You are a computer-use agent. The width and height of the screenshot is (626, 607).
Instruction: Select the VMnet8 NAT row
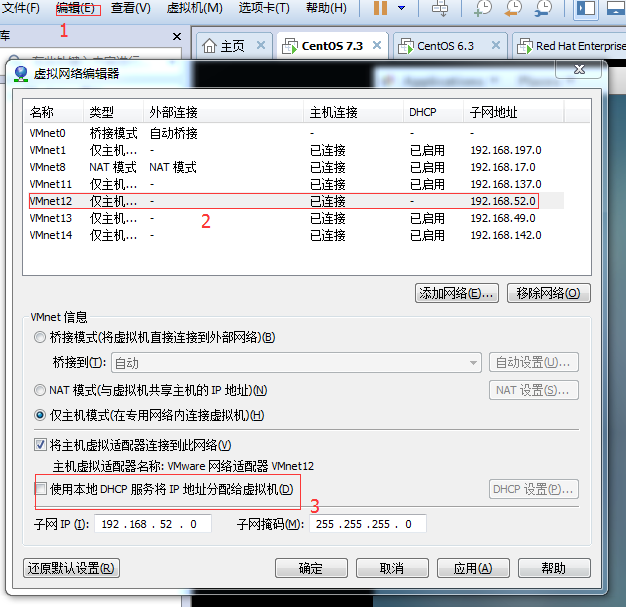pos(295,167)
